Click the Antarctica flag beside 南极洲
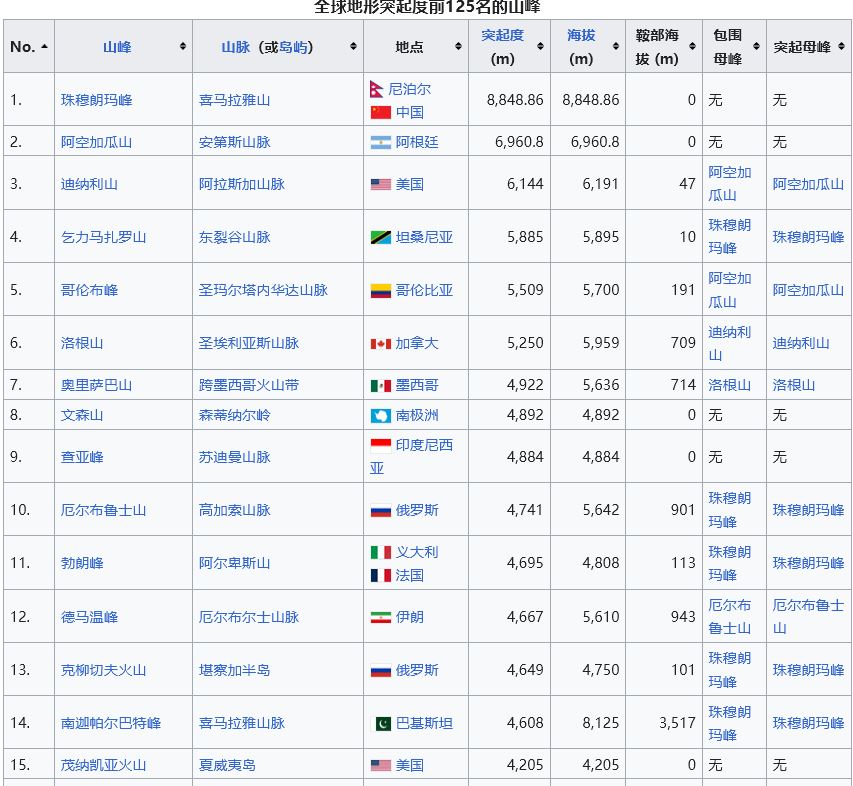The width and height of the screenshot is (853, 786). click(x=380, y=415)
